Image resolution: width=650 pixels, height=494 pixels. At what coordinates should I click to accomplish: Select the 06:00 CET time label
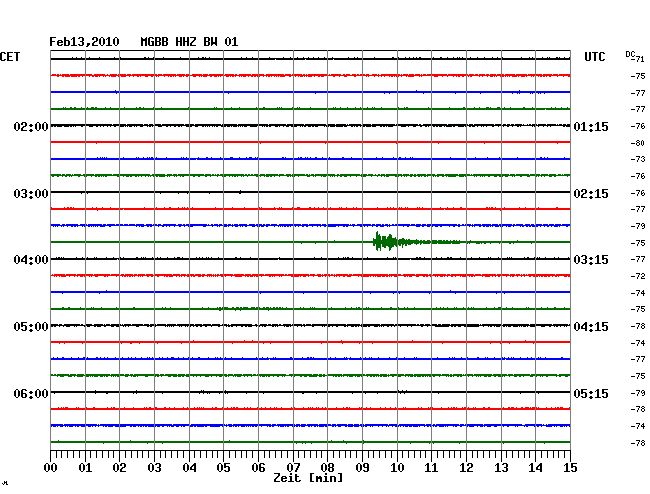point(31,393)
